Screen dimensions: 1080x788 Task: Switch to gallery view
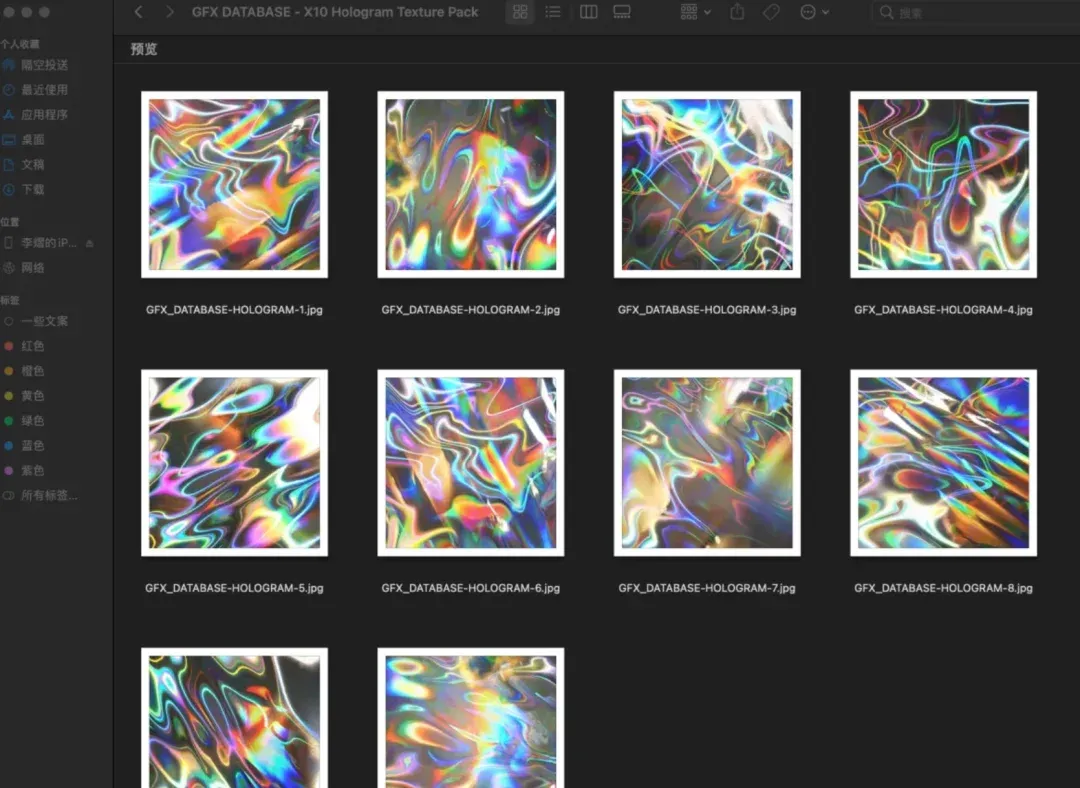pos(621,12)
